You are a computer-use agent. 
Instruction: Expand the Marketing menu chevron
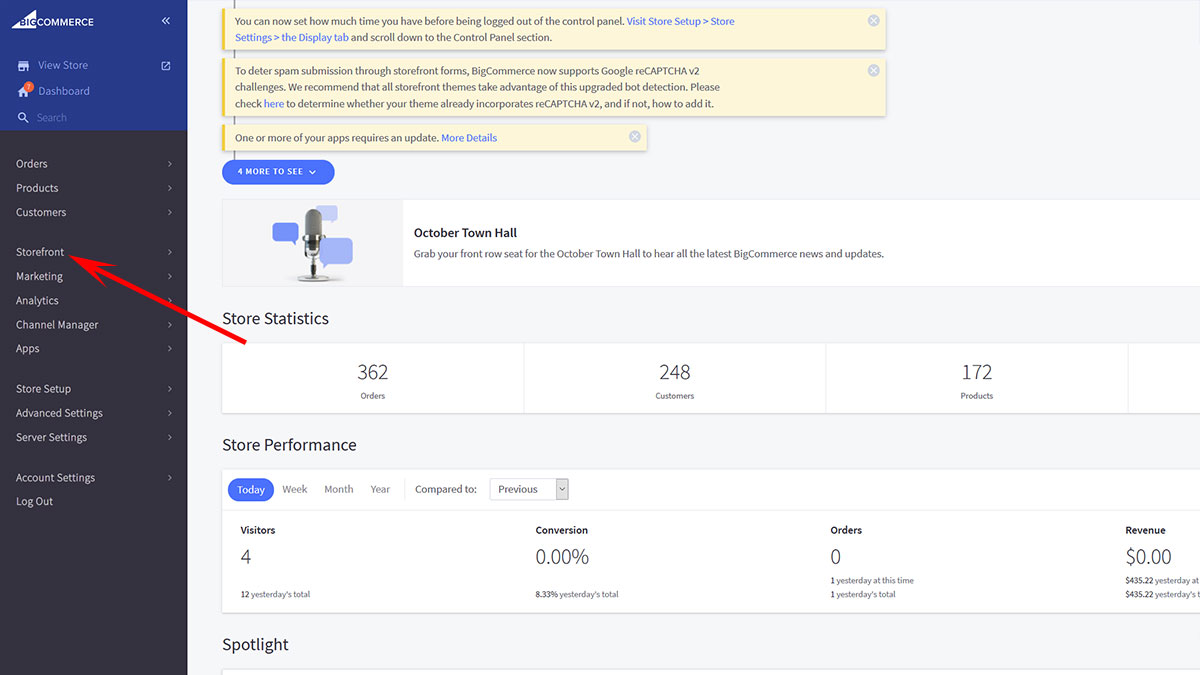(170, 276)
